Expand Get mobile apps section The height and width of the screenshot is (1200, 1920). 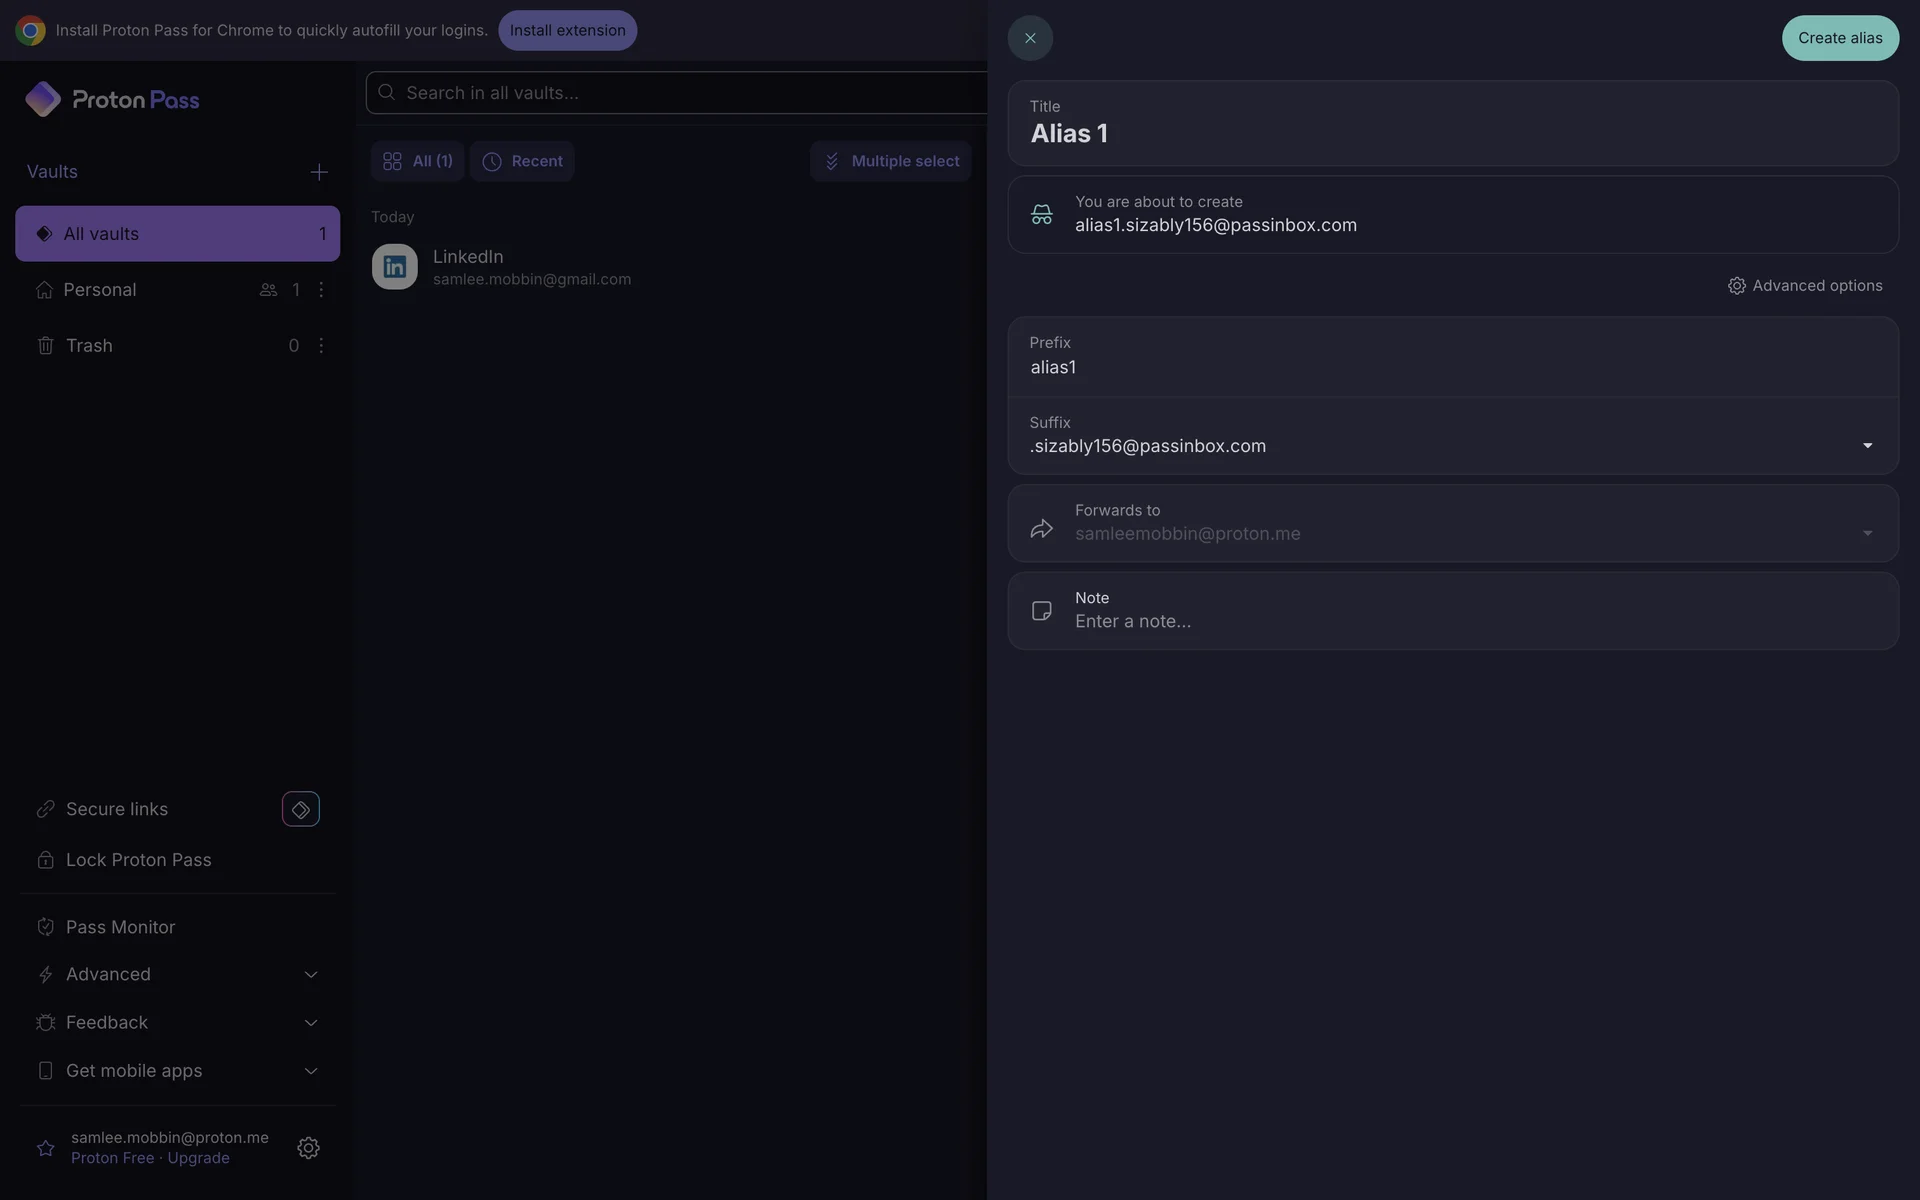pos(310,1071)
